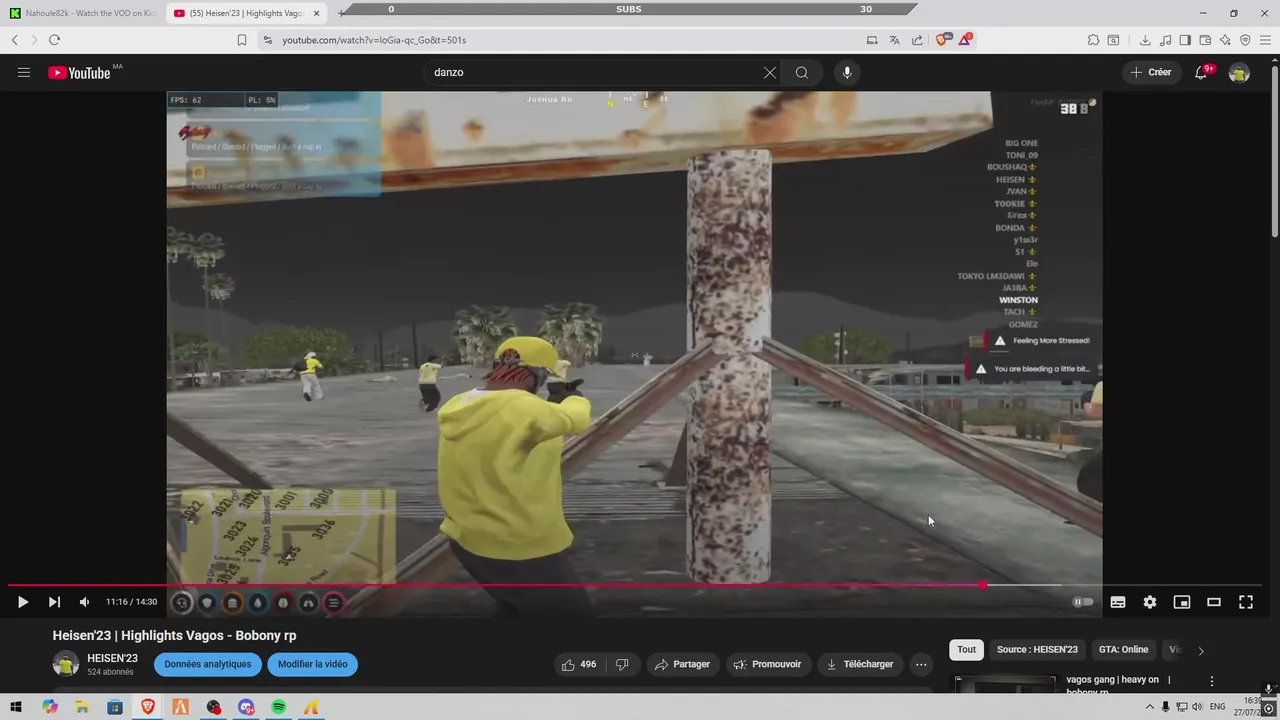
Task: Open the player settings gear
Action: pyautogui.click(x=1150, y=602)
